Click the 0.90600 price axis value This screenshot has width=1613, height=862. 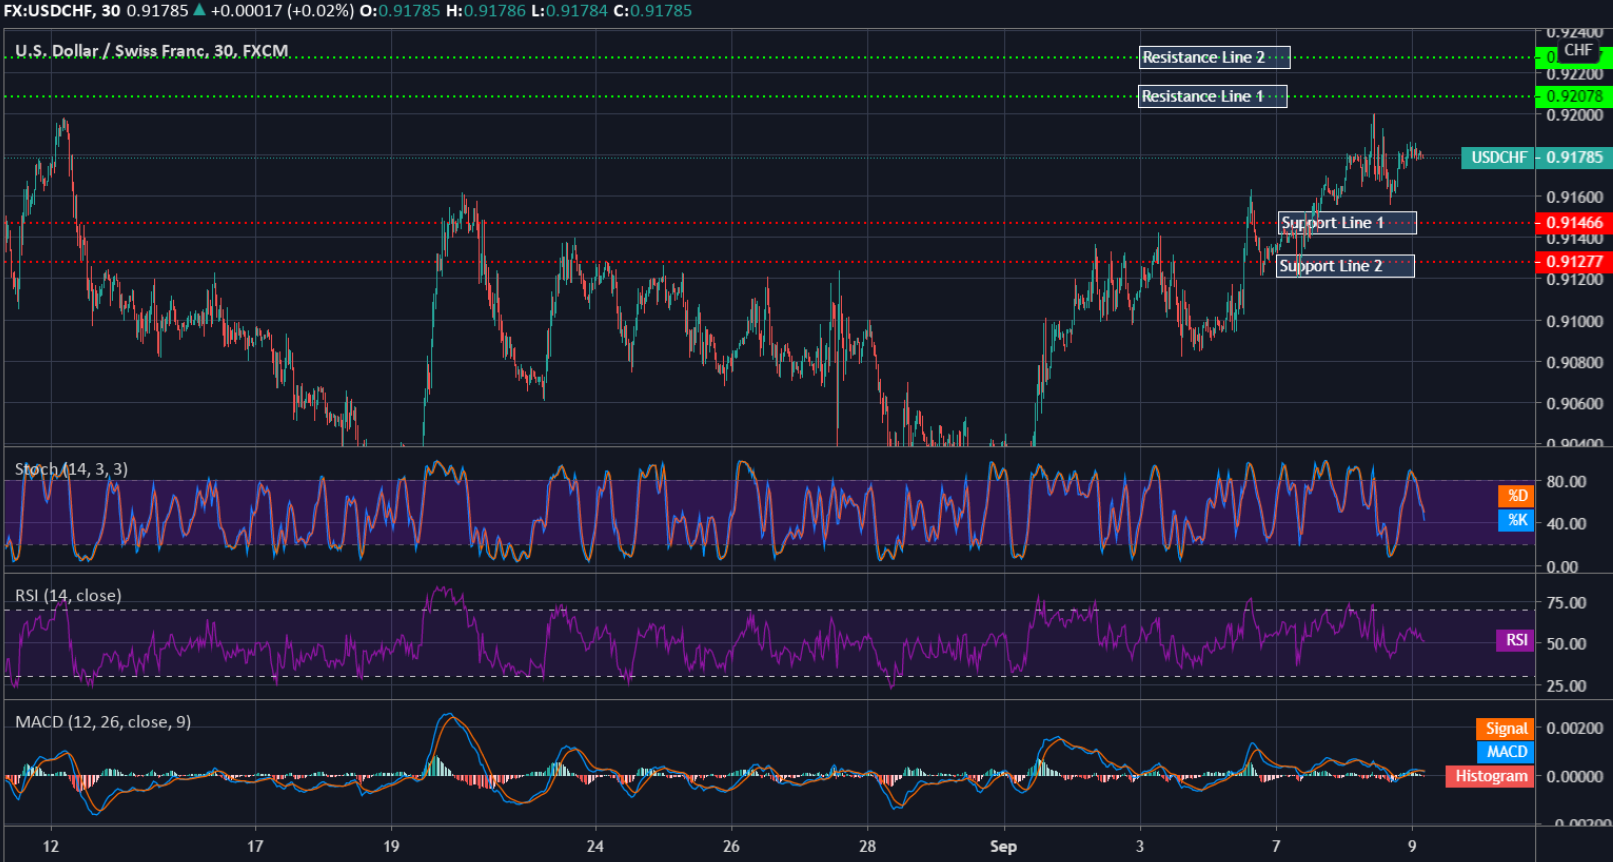coord(1574,403)
